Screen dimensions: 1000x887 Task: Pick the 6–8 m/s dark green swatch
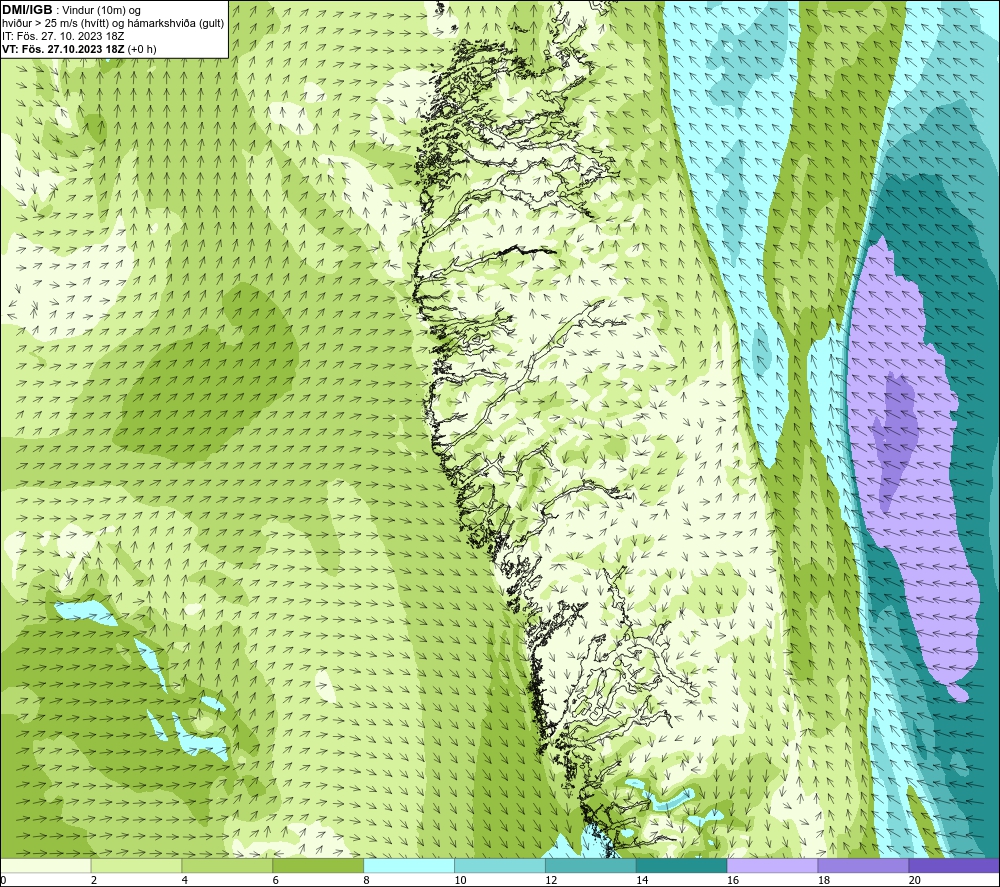coord(318,865)
